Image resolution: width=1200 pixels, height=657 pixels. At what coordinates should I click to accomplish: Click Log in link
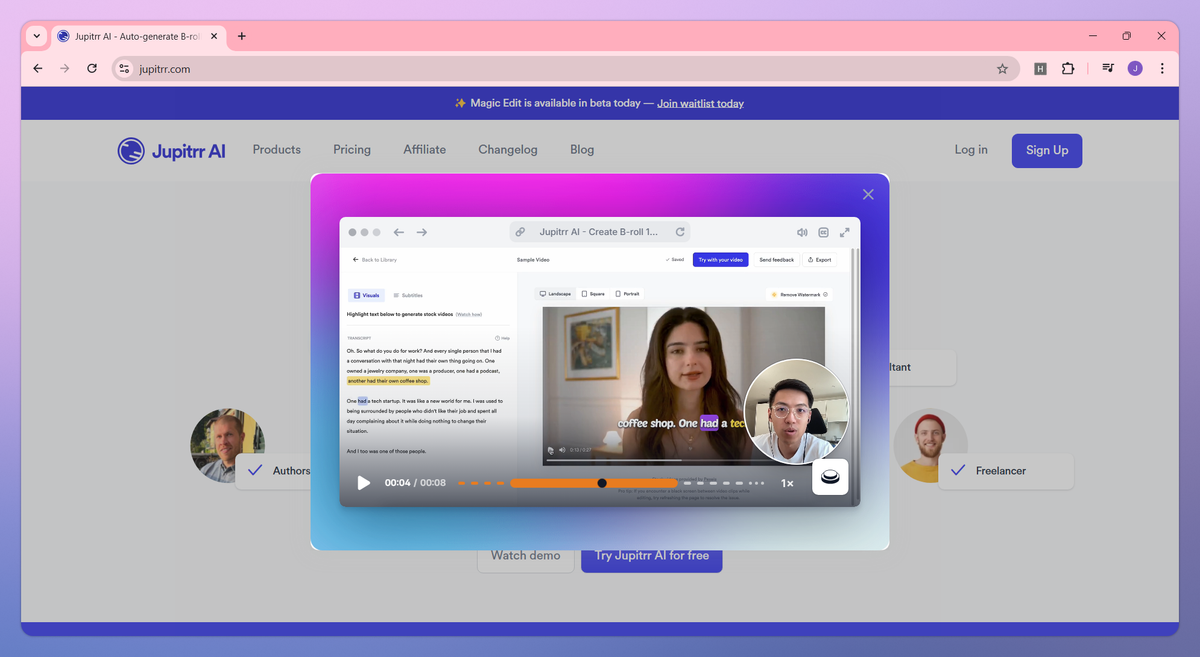[x=971, y=150]
